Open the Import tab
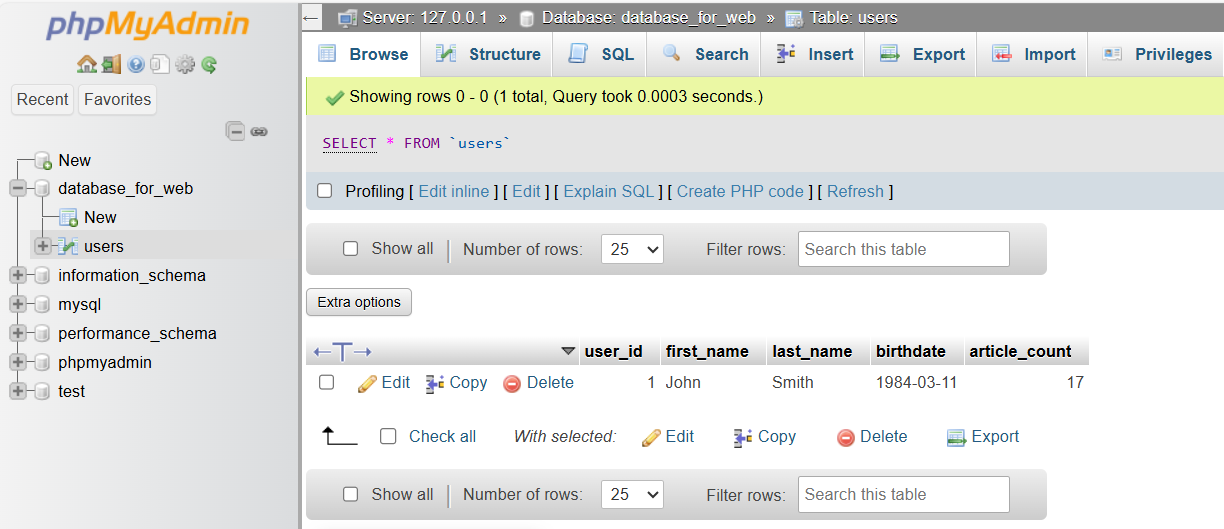The image size is (1224, 529). 1033,54
